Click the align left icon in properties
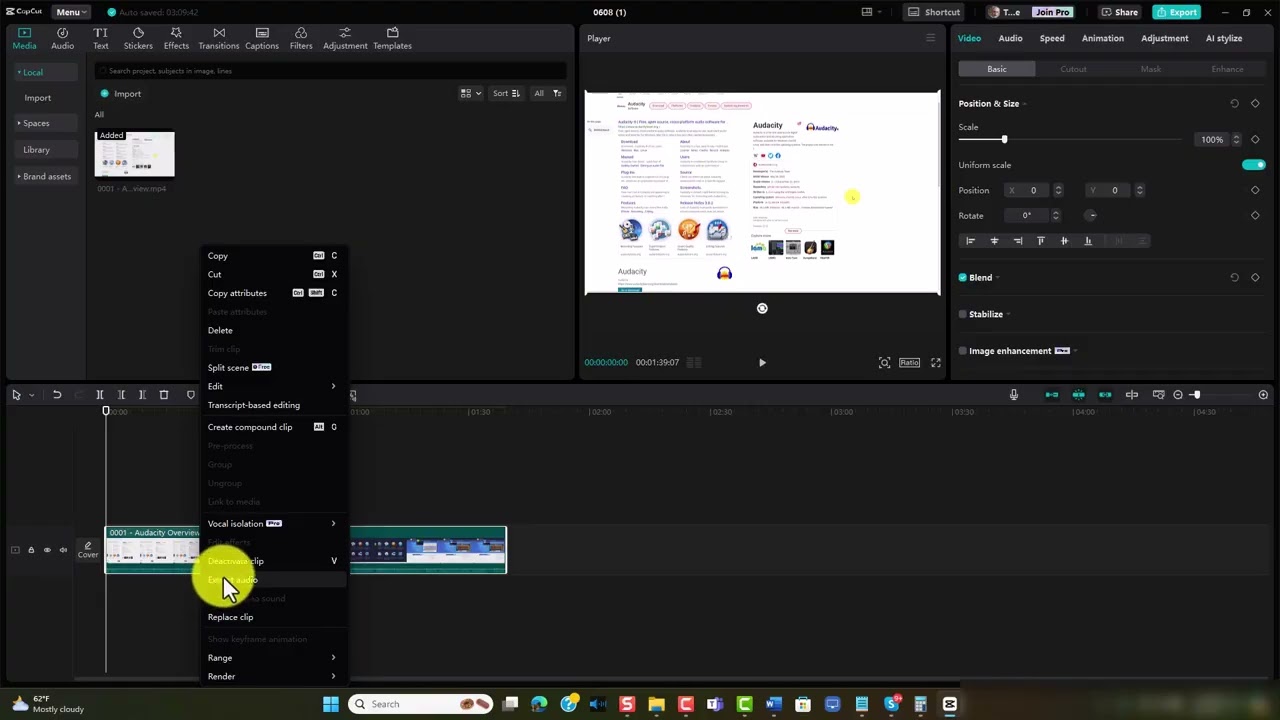This screenshot has height=720, width=1280. (970, 241)
